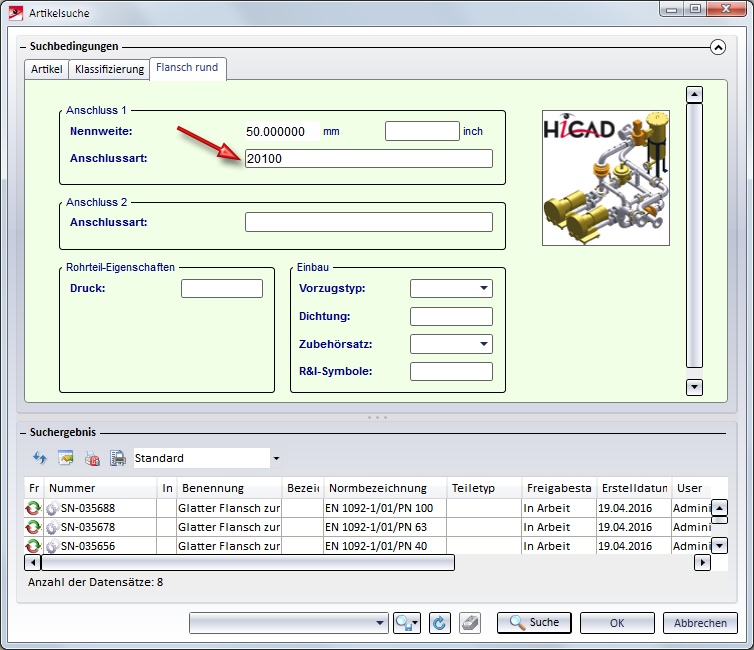Click the refresh icon beside Suche

point(439,623)
